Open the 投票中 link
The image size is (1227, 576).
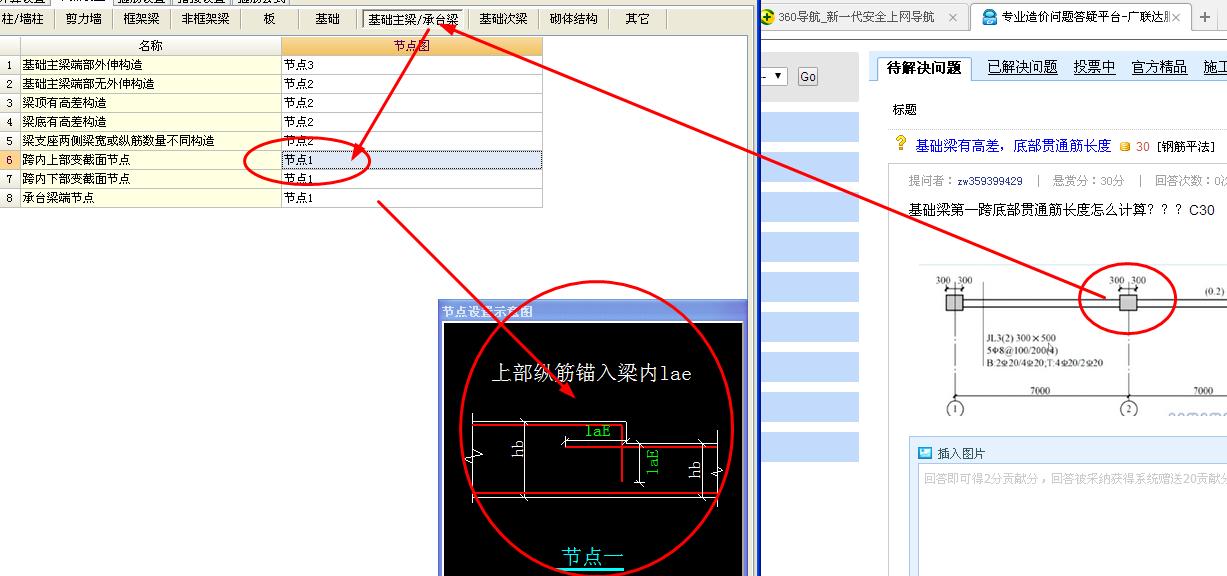click(1094, 67)
